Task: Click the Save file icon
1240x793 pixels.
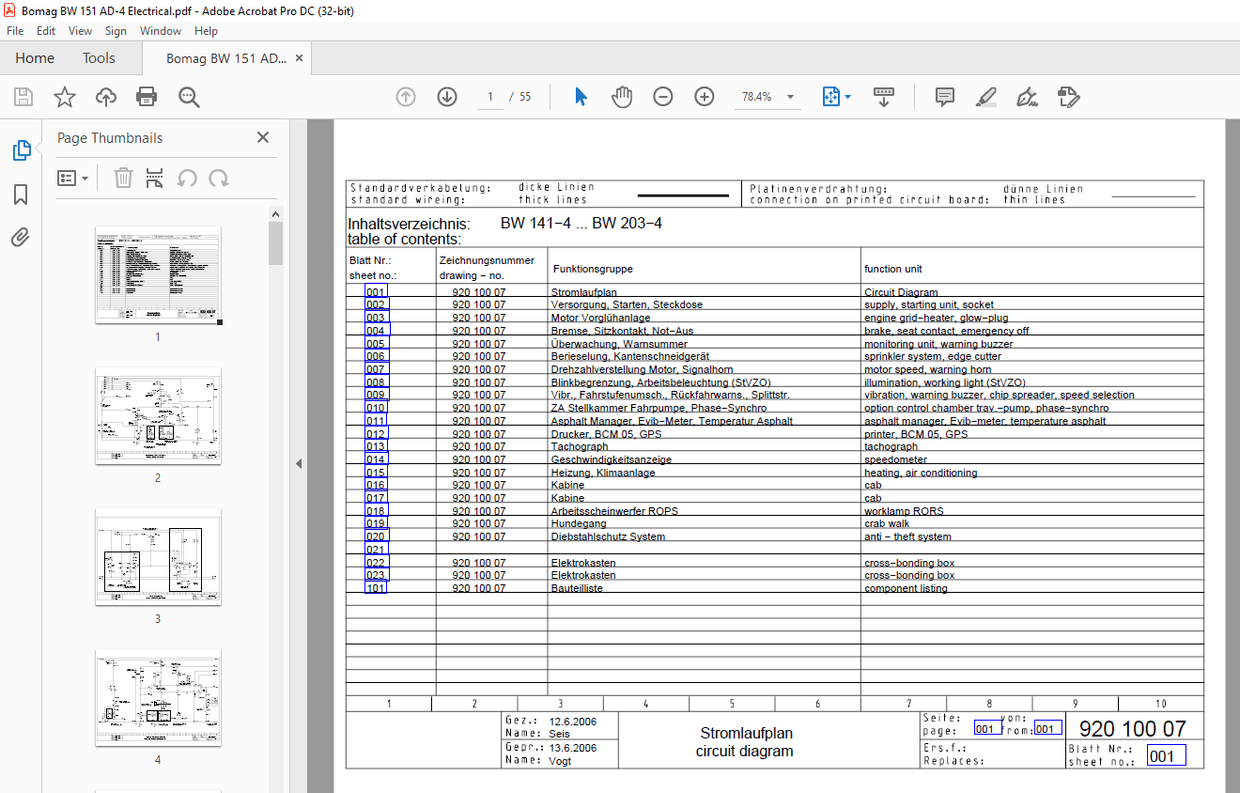Action: 23,97
